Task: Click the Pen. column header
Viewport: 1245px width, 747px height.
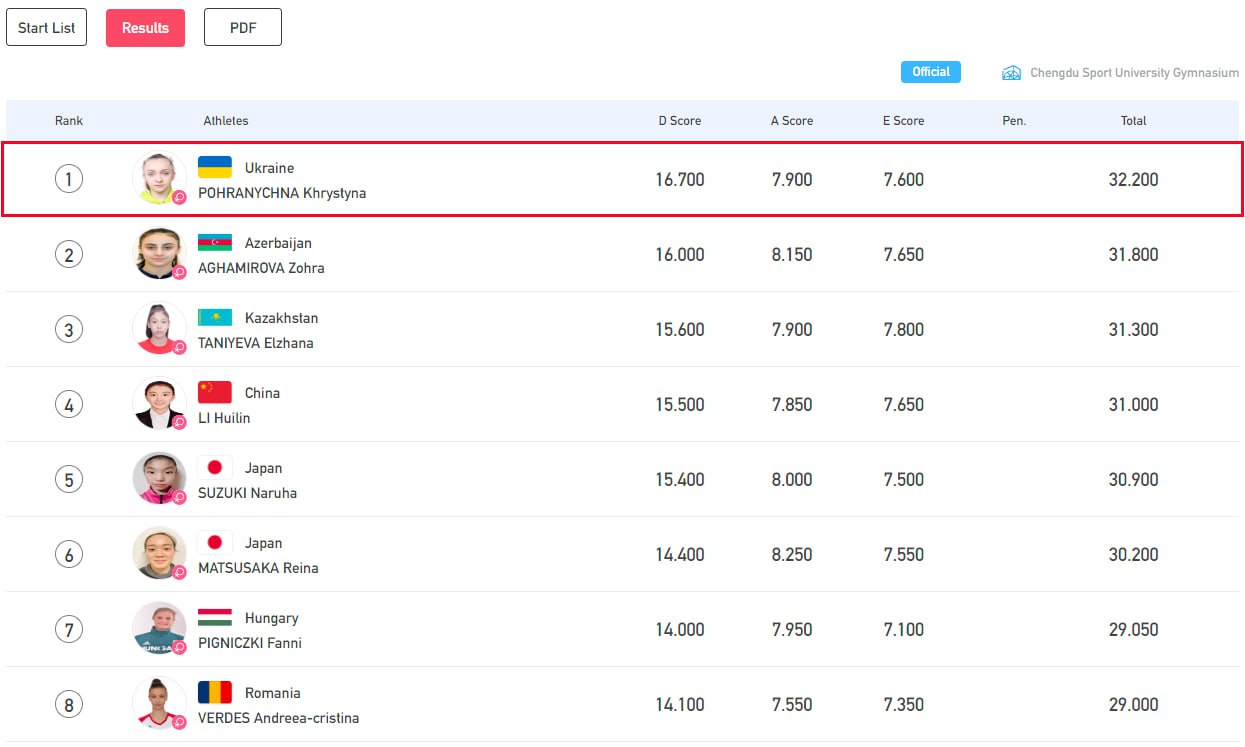Action: 1014,120
